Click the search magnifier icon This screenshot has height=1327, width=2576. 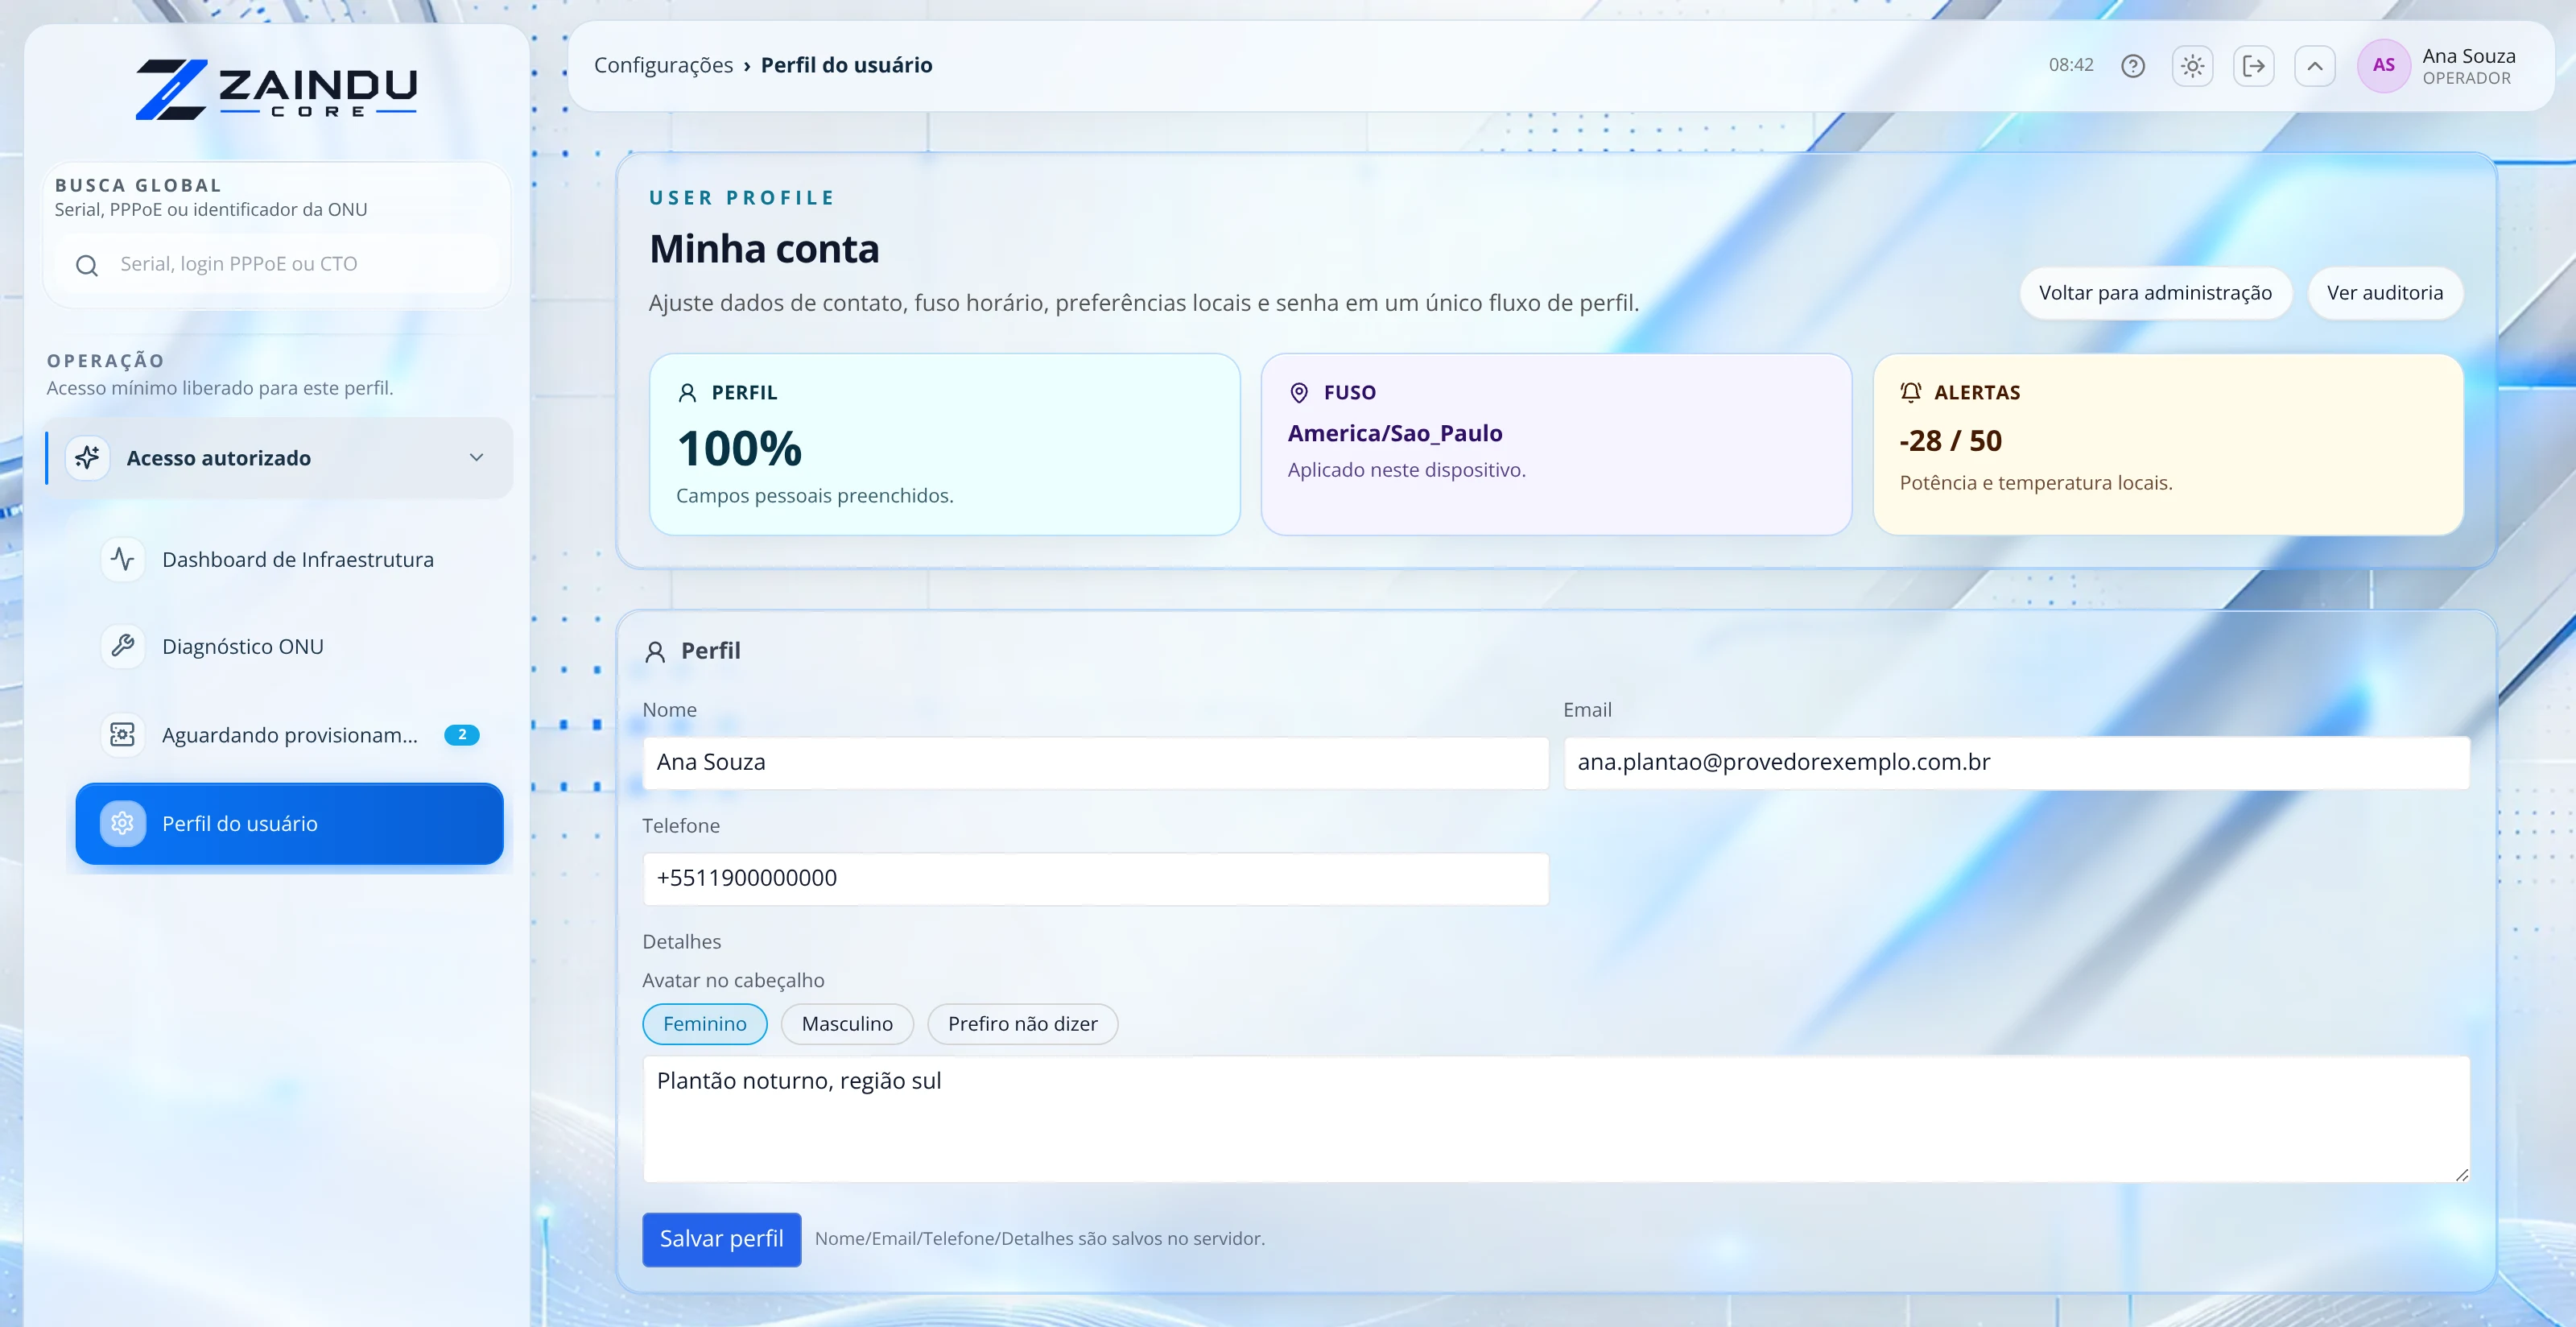click(x=87, y=265)
